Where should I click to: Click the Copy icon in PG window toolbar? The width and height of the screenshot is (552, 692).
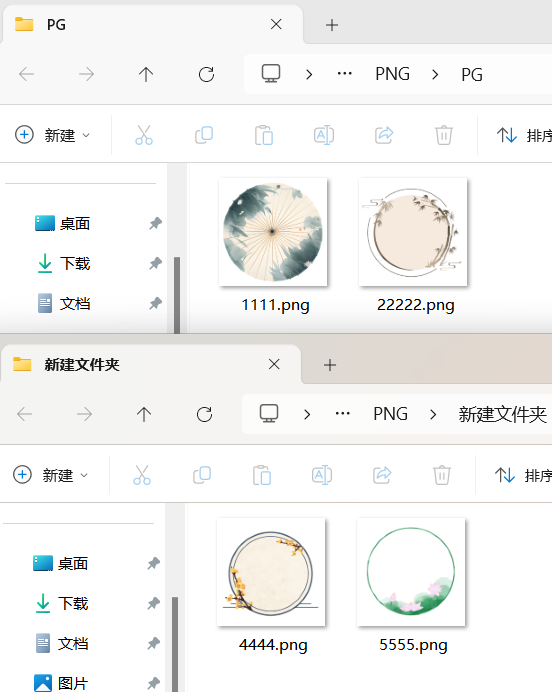click(204, 135)
